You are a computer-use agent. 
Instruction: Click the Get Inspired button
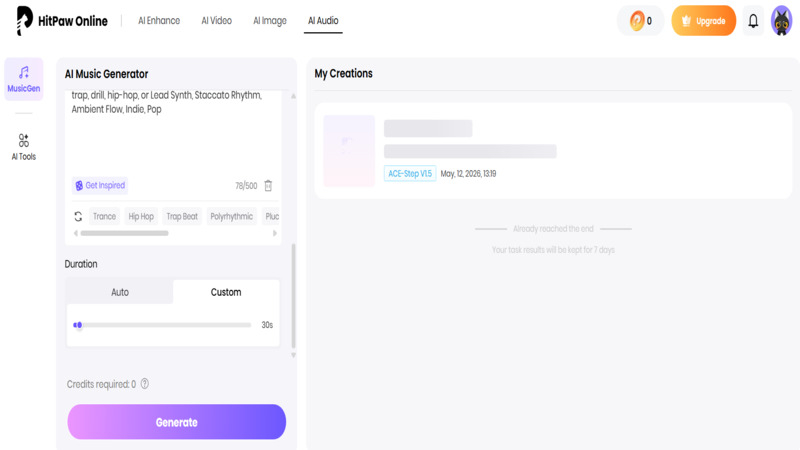(x=100, y=185)
